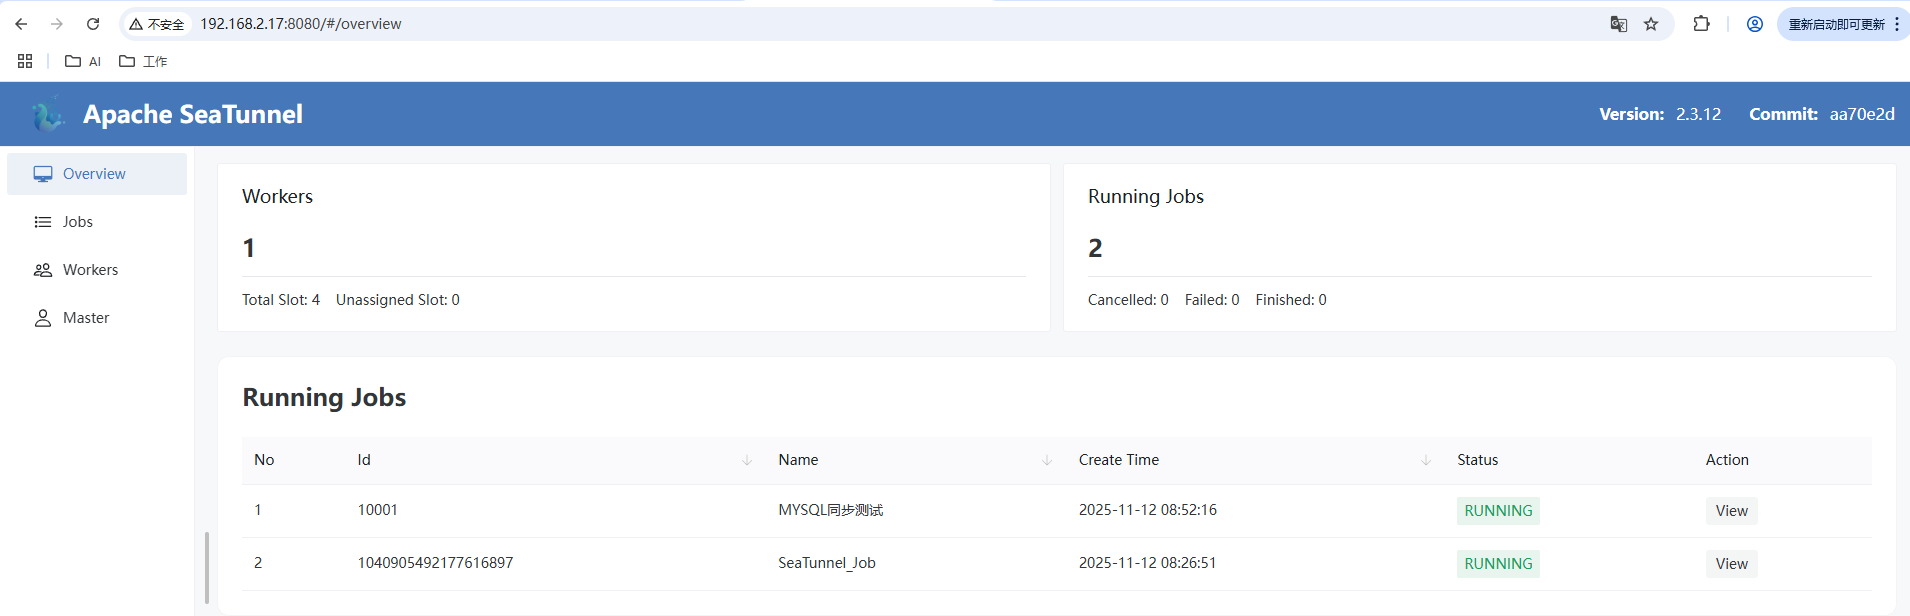
Task: Click the list icon beside Jobs
Action: (43, 222)
